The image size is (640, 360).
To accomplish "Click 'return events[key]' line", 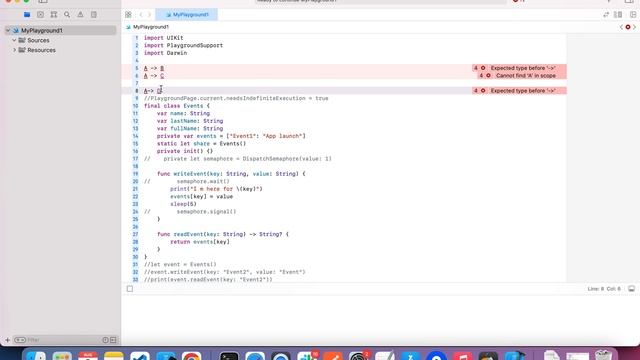I will click(x=200, y=242).
